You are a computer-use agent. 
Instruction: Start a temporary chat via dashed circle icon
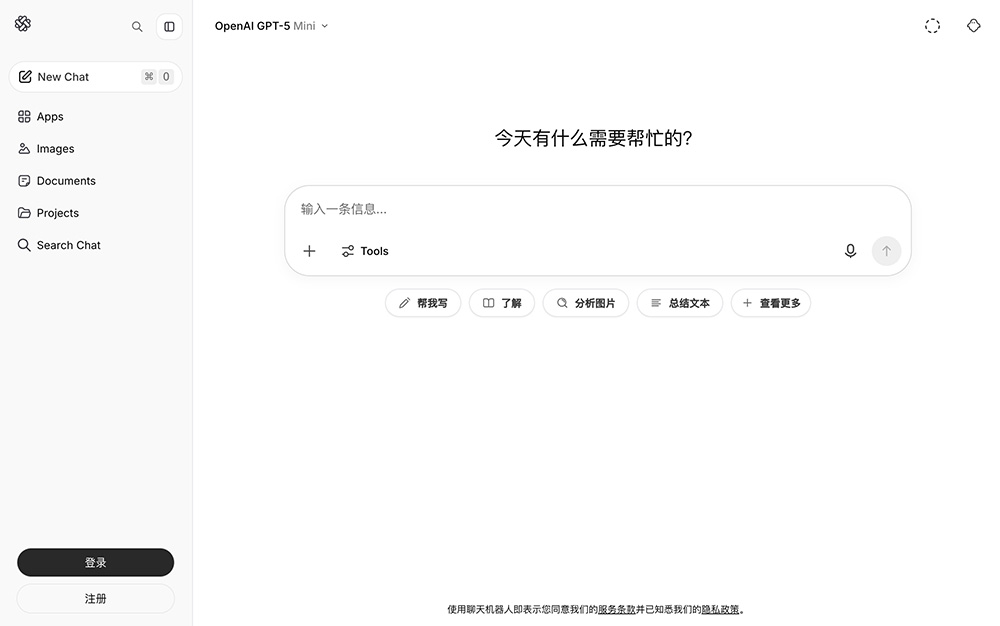pyautogui.click(x=932, y=25)
